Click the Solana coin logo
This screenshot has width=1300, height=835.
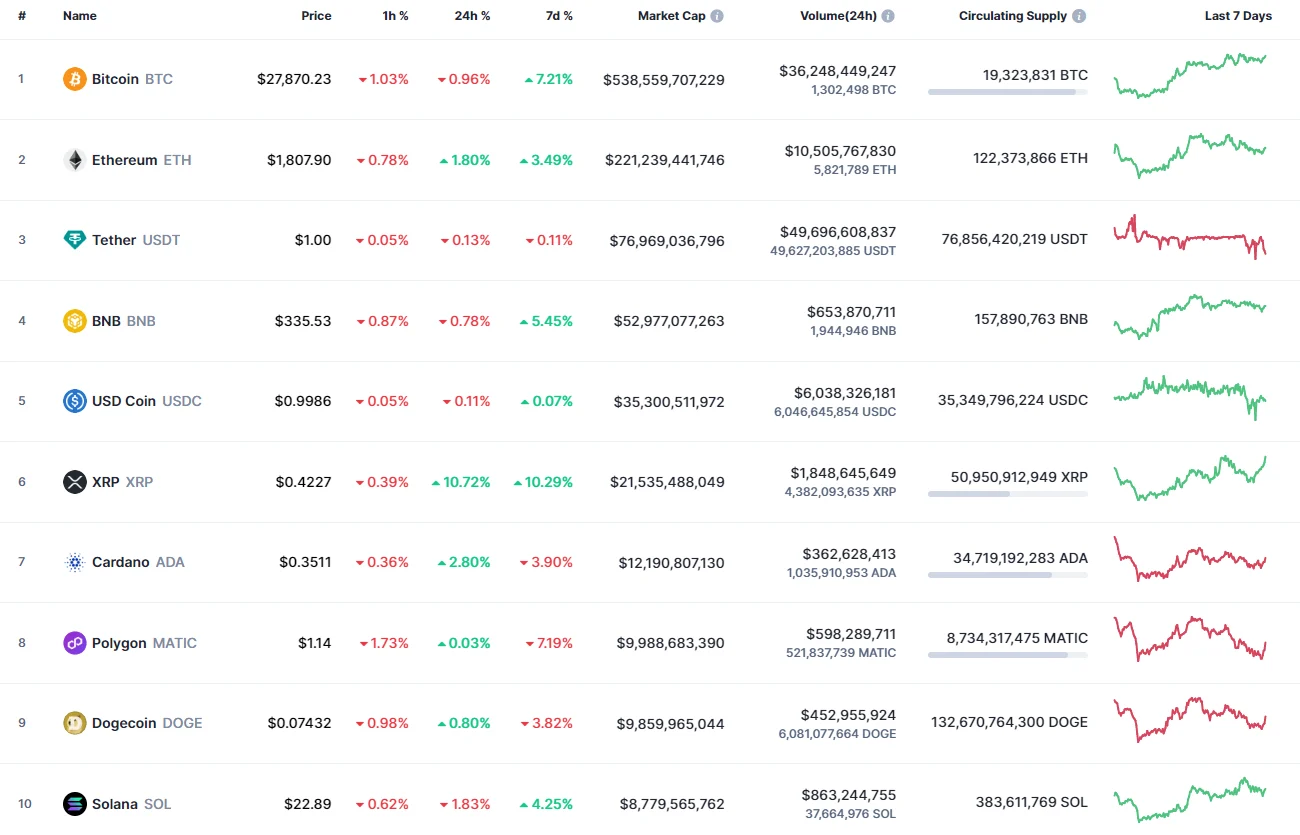[73, 803]
